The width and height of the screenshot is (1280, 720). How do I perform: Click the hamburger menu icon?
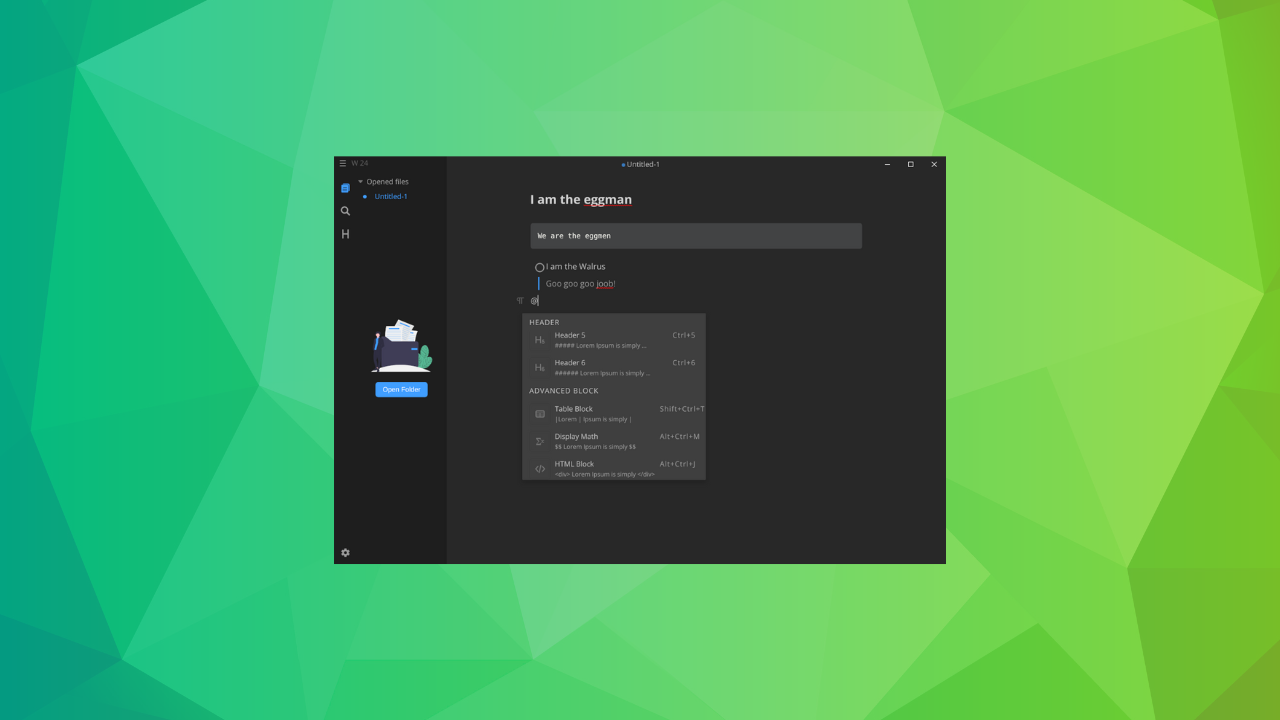(342, 164)
